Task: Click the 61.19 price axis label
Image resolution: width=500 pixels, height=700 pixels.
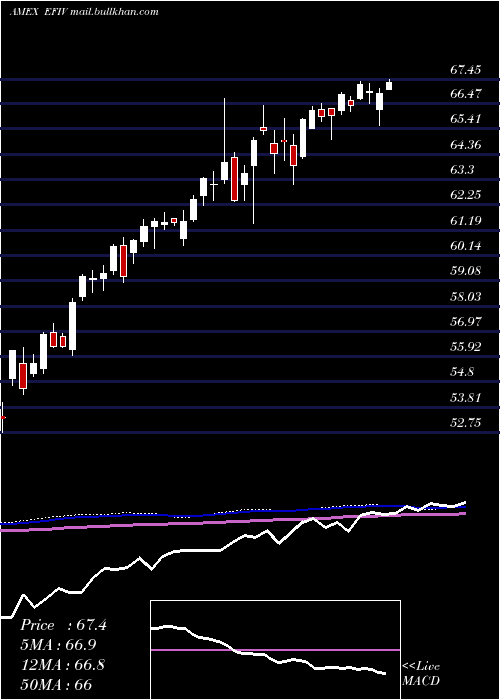Action: point(466,220)
